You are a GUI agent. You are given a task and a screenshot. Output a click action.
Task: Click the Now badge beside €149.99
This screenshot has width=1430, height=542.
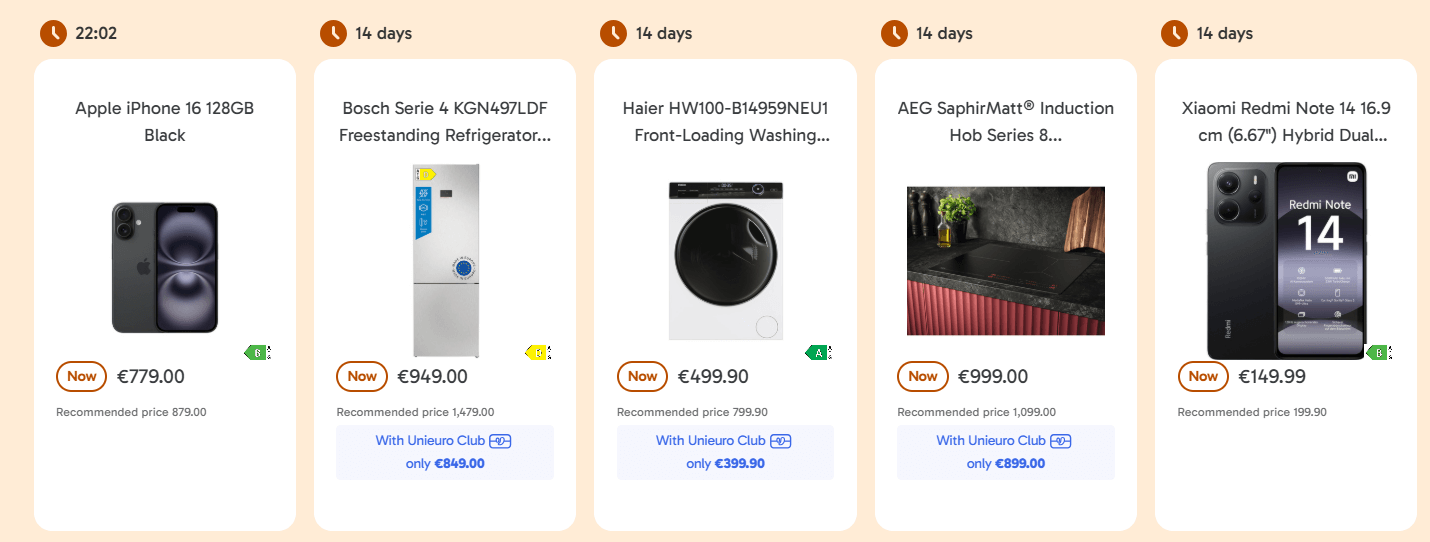1203,377
